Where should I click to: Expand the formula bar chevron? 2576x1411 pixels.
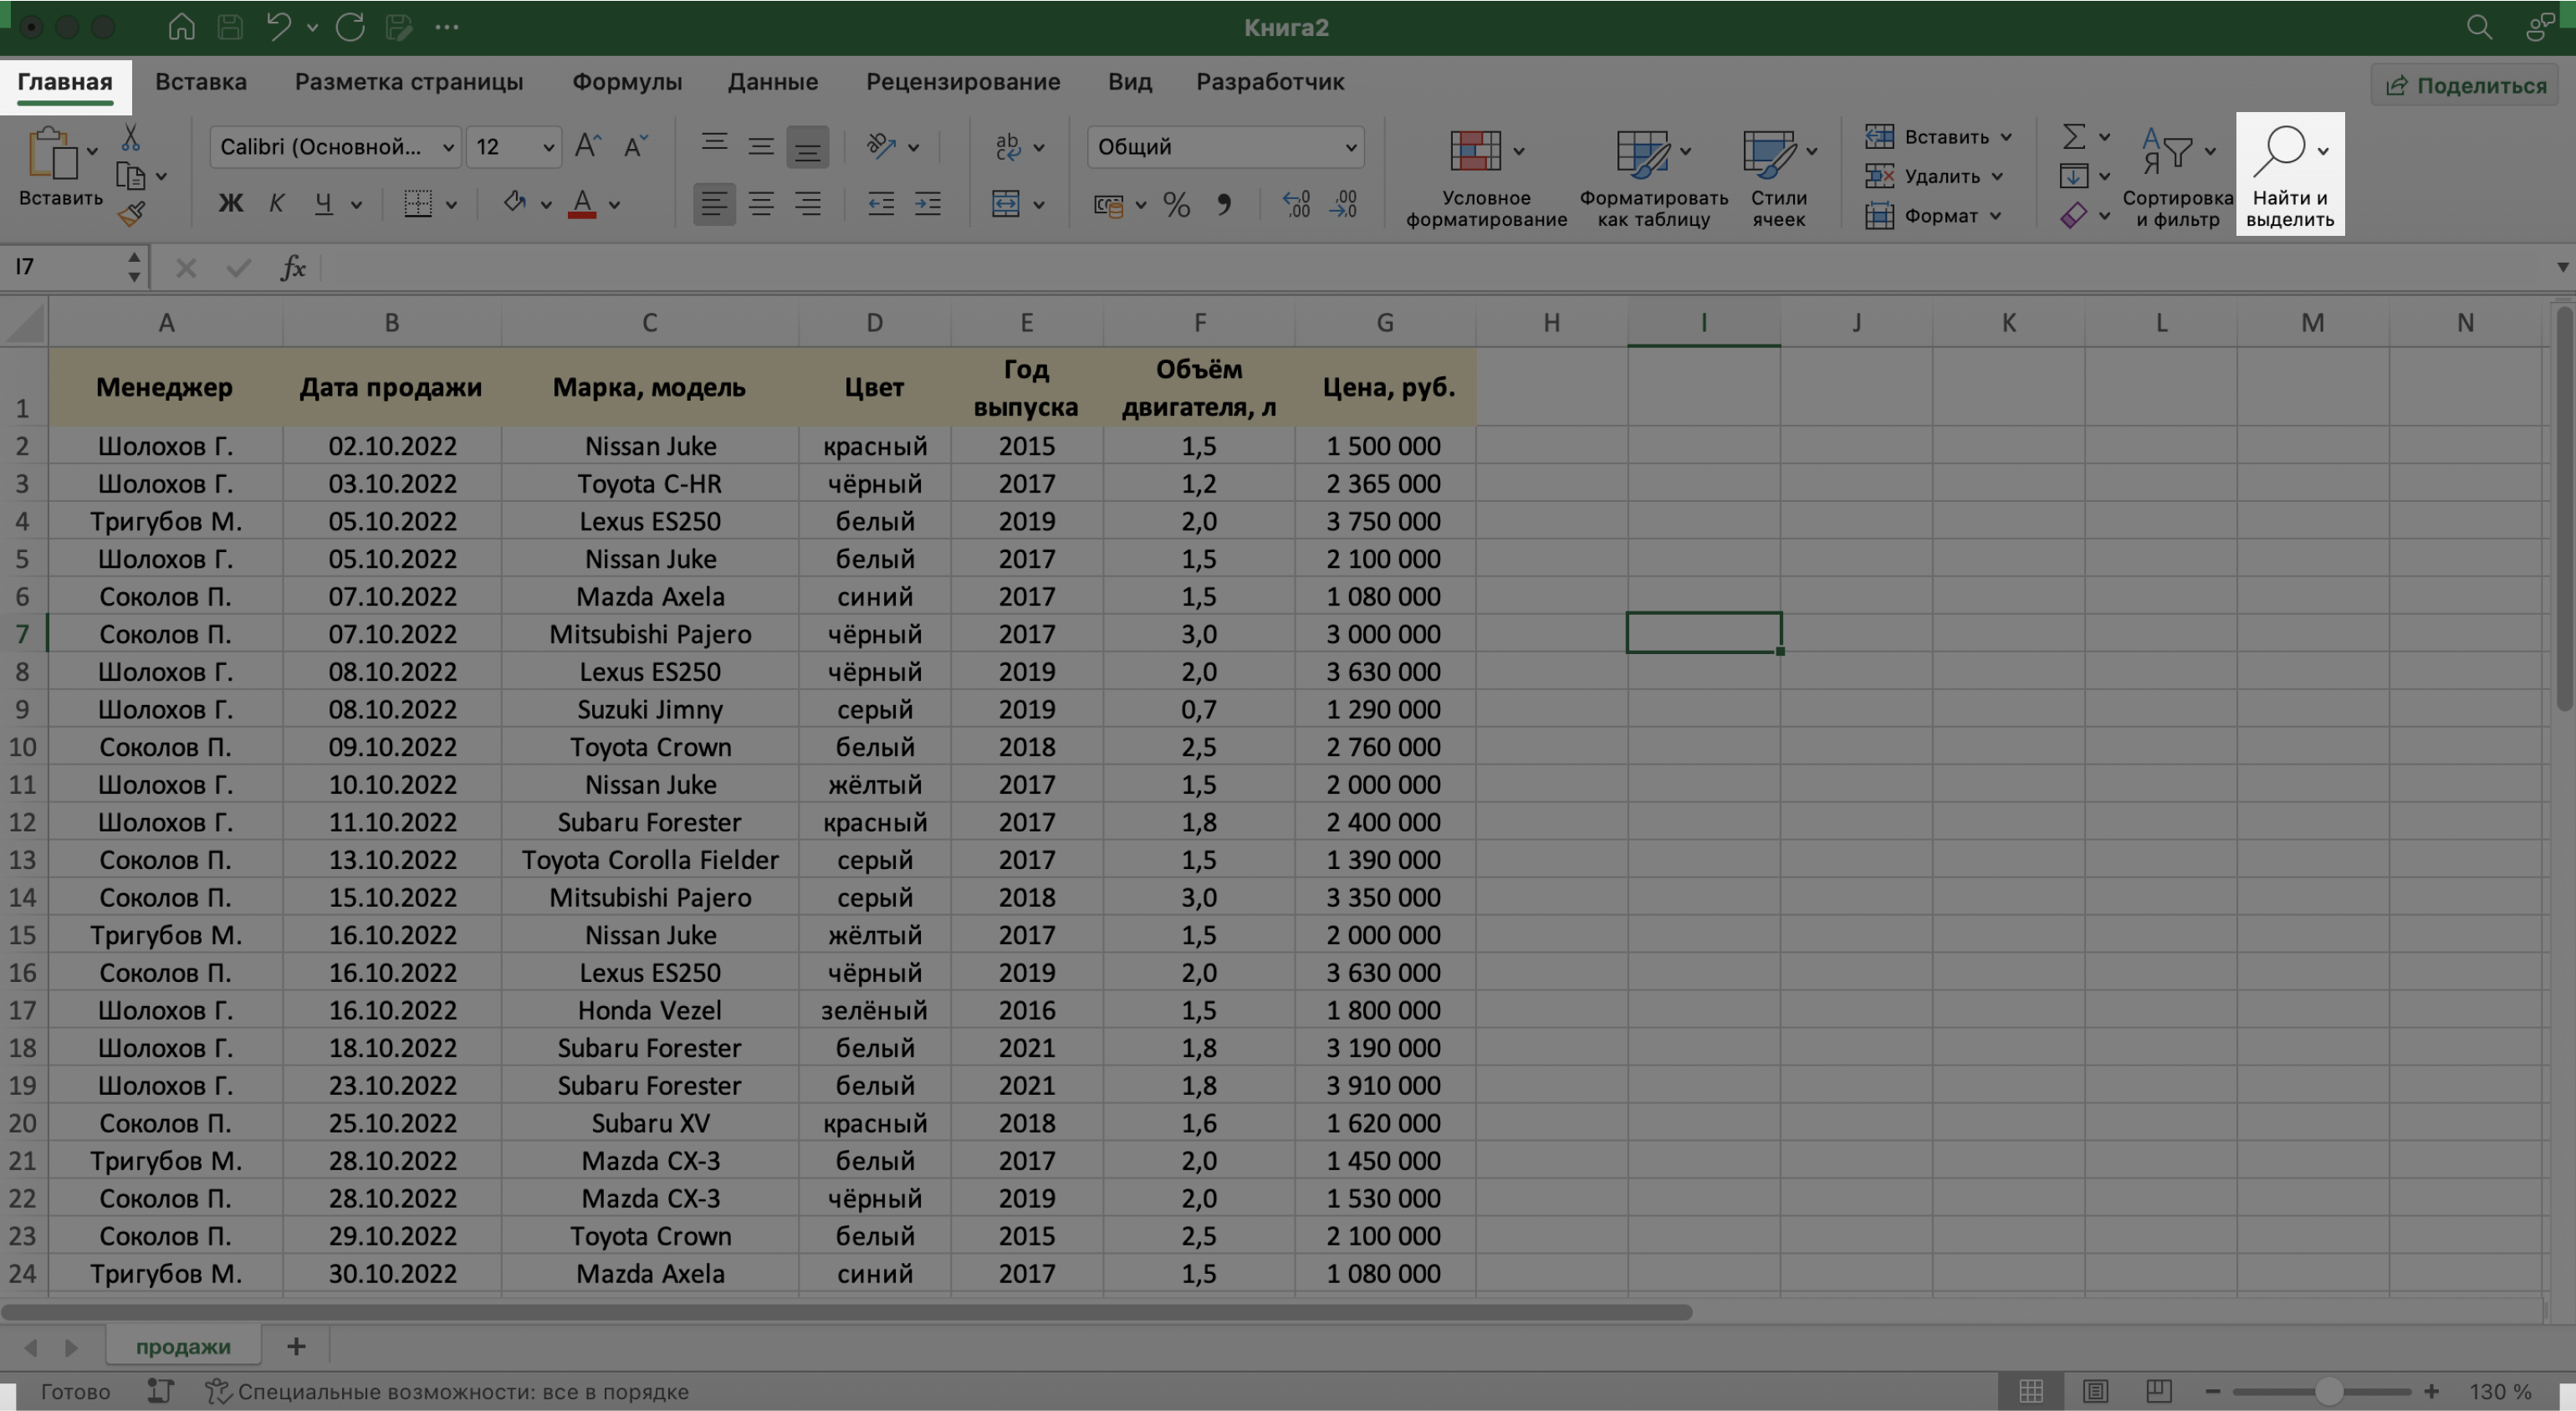pyautogui.click(x=2562, y=267)
